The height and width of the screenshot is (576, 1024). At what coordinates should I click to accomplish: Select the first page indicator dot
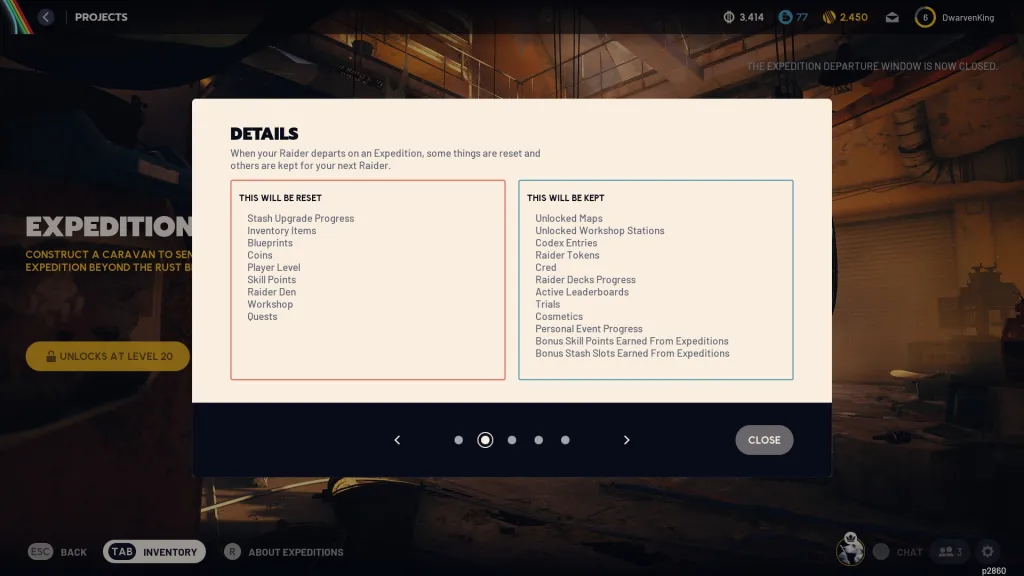pos(458,440)
